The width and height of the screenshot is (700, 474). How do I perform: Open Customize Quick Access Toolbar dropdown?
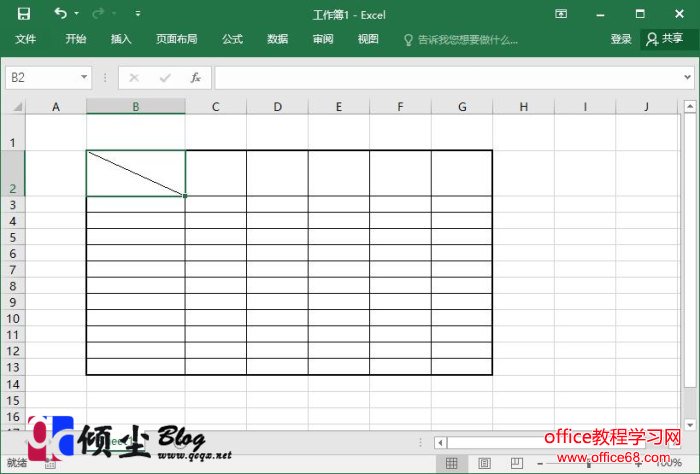pyautogui.click(x=138, y=14)
